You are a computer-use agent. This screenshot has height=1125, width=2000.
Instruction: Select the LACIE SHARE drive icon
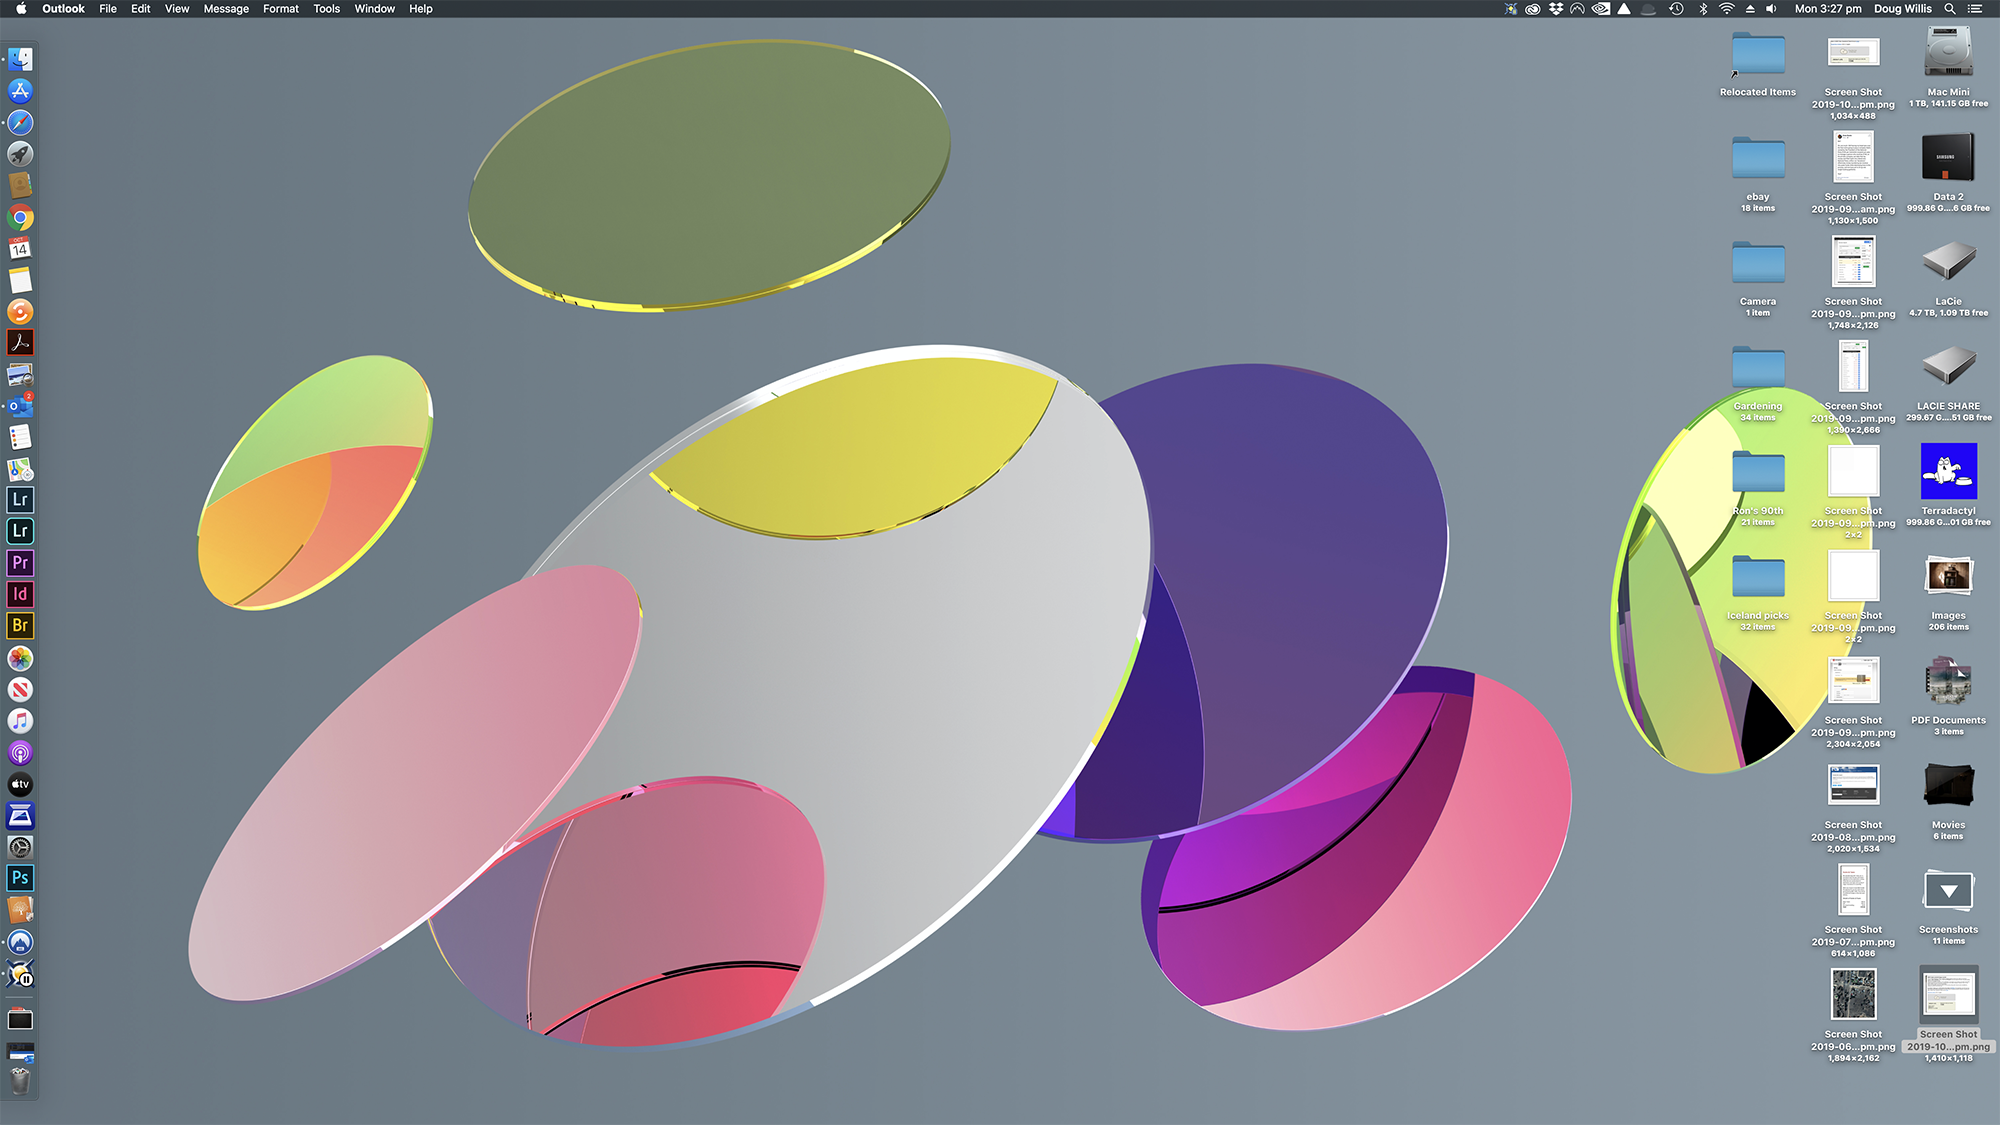click(1948, 367)
